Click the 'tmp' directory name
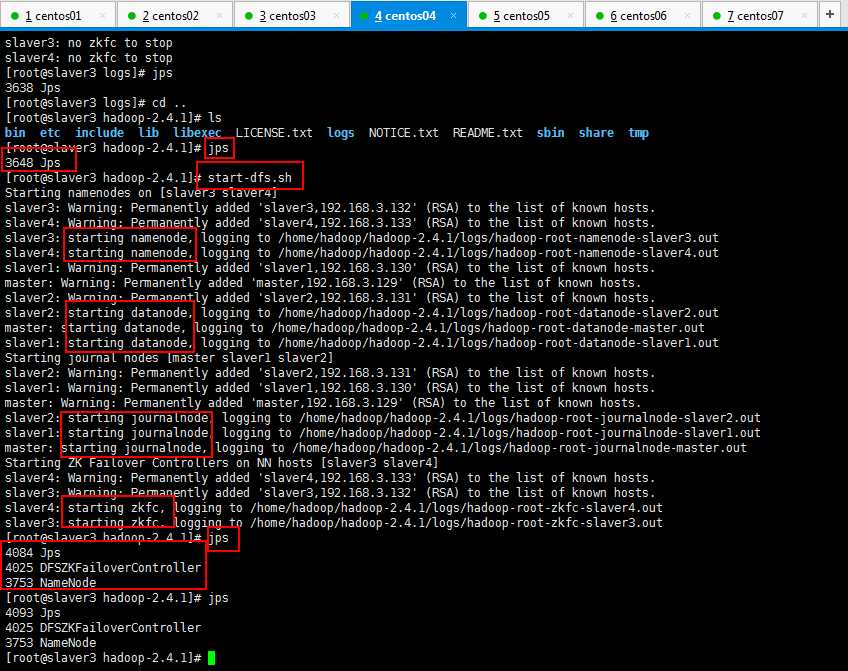848x671 pixels. pos(638,133)
